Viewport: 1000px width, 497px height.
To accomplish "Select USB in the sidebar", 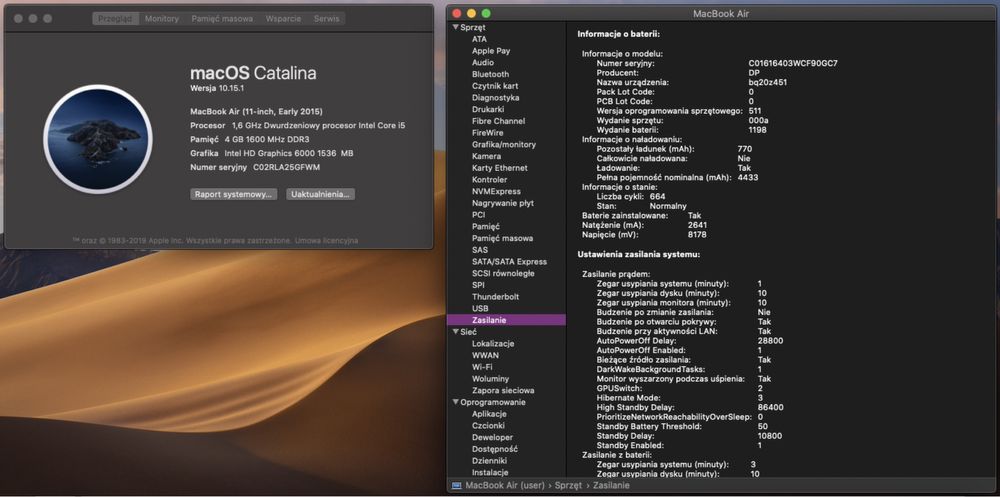I will pos(480,308).
